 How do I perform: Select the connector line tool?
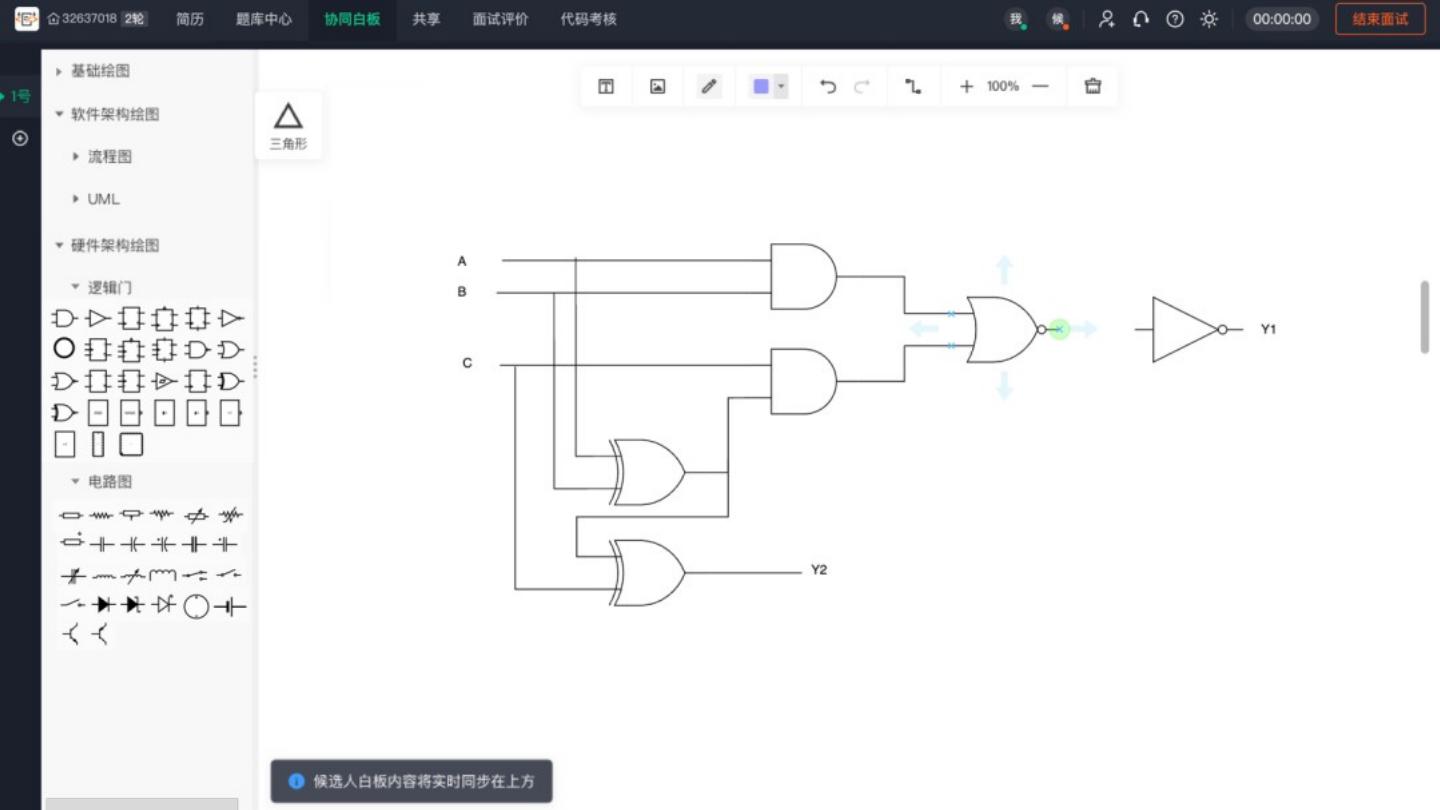(913, 87)
